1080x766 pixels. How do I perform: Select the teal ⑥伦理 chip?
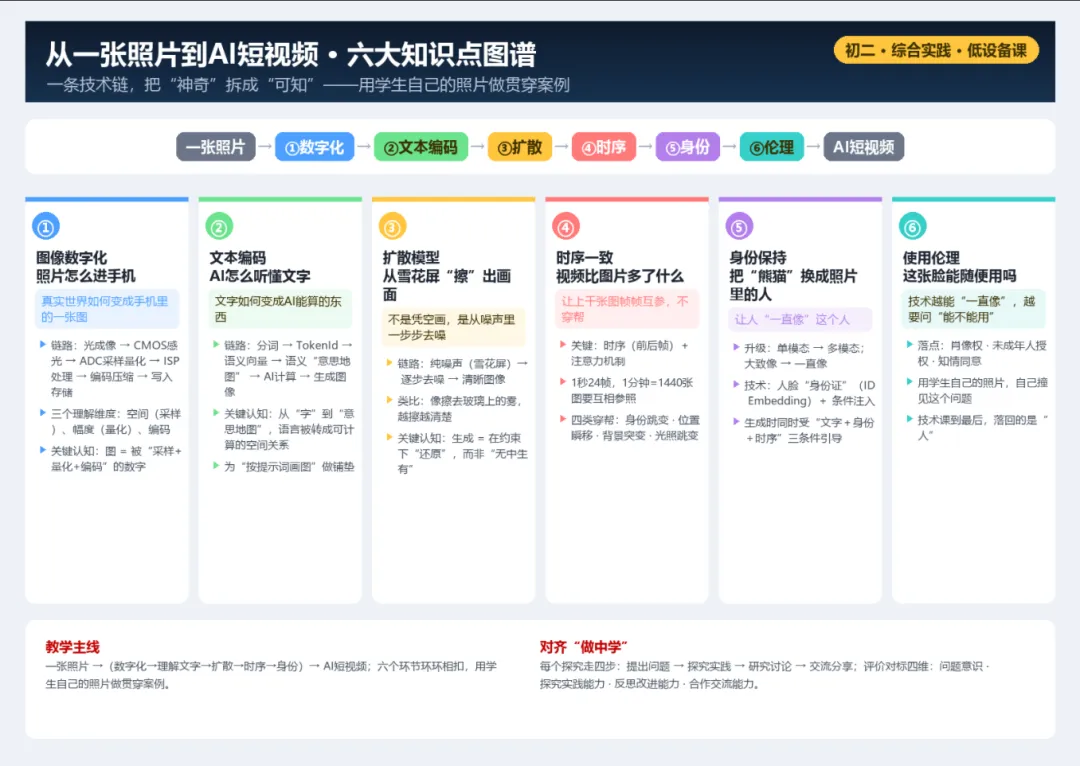click(771, 147)
